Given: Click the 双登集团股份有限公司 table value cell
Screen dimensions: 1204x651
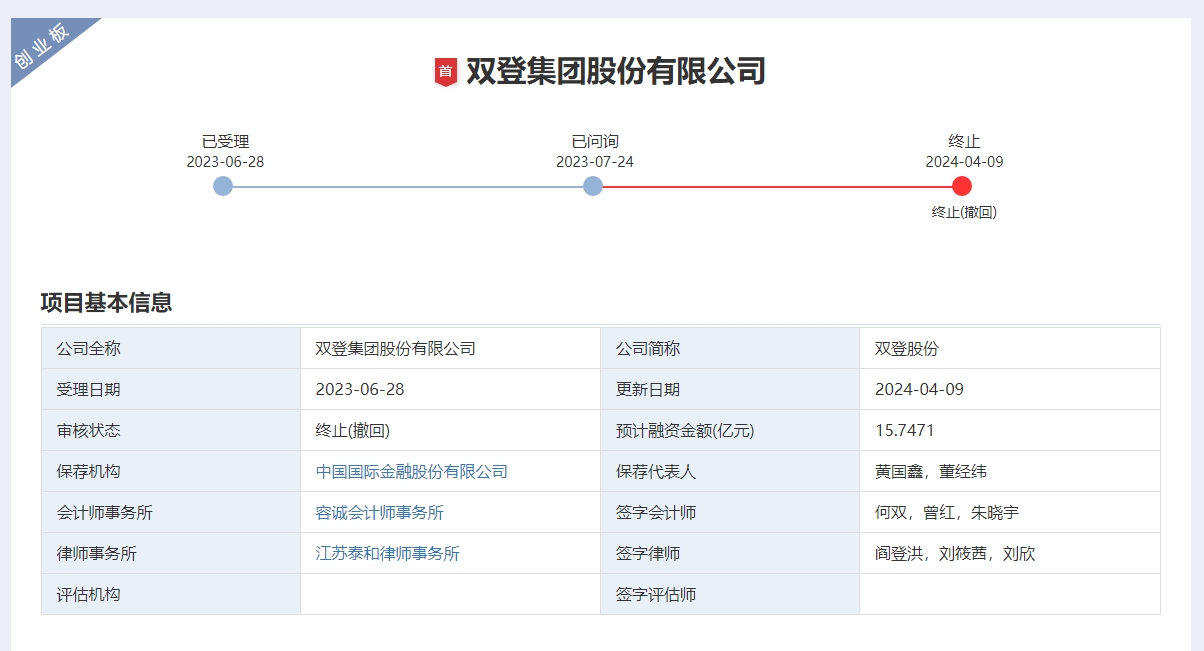Looking at the screenshot, I should click(450, 349).
